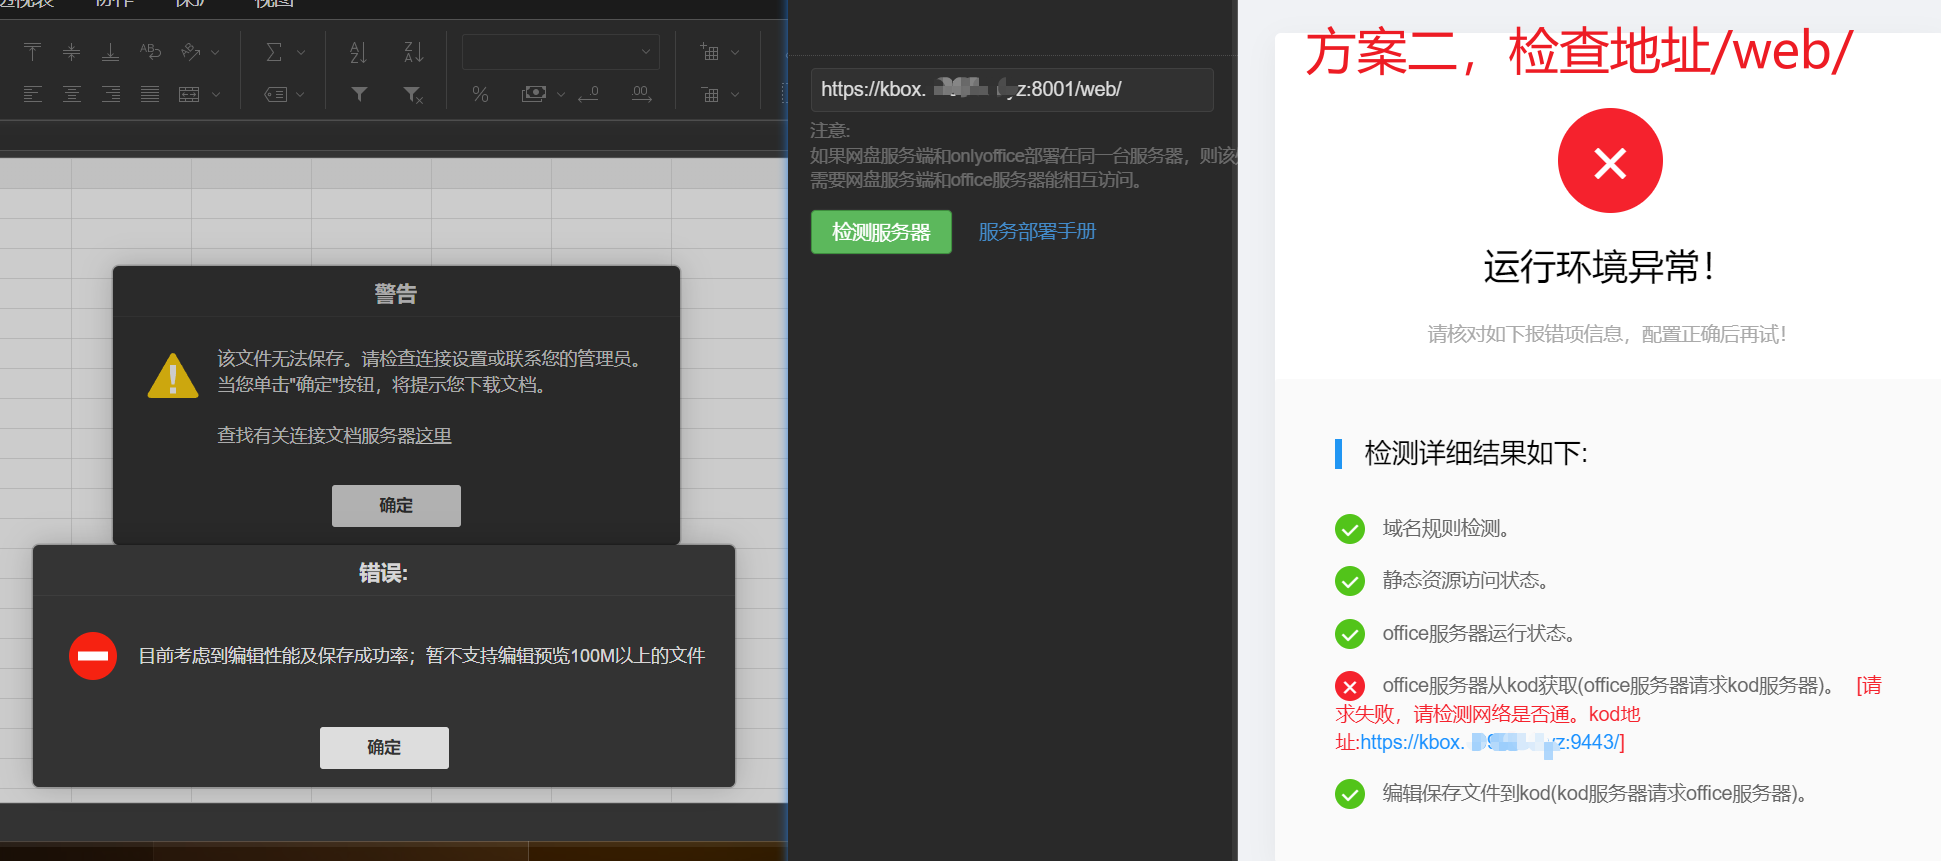This screenshot has height=861, width=1941.
Task: Open 查找有关连接文档服务器这里 help text
Action: coord(334,436)
